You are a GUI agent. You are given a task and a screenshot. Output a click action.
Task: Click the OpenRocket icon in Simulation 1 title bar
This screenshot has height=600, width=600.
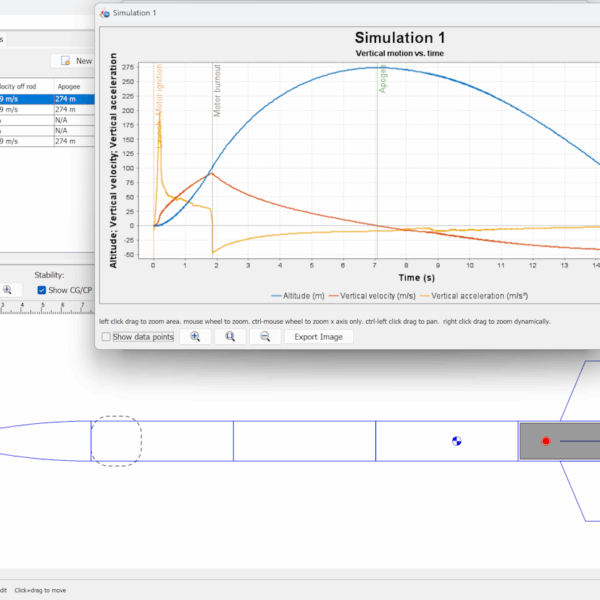(x=105, y=13)
